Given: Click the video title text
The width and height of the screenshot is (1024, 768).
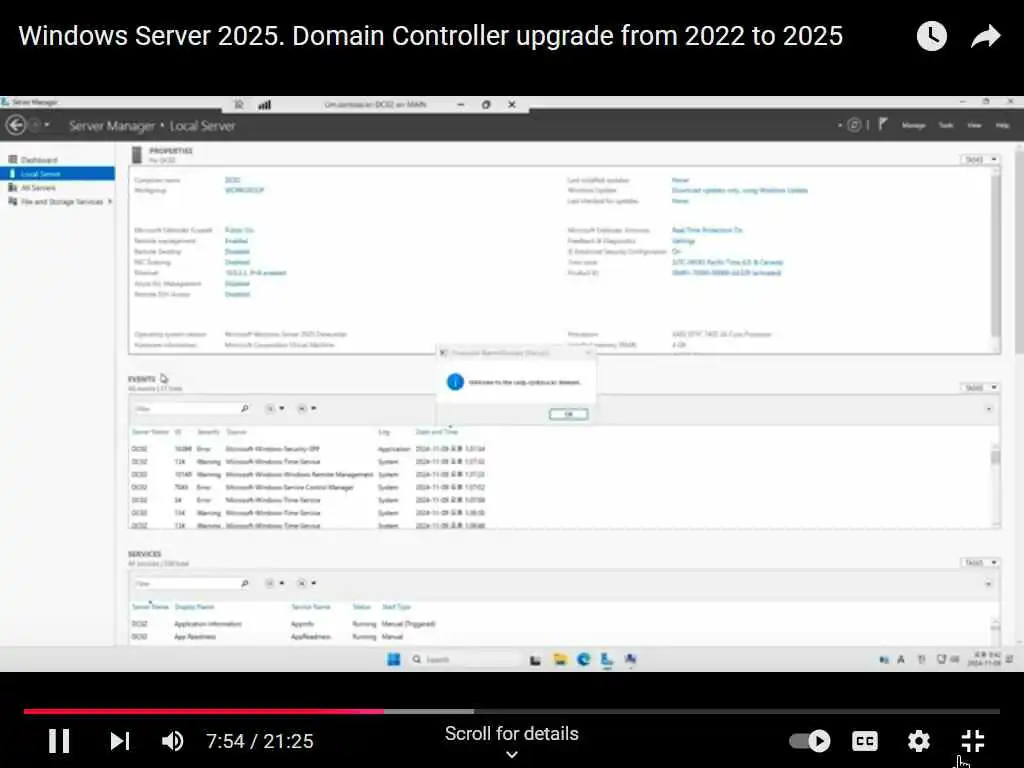Looking at the screenshot, I should (x=430, y=36).
